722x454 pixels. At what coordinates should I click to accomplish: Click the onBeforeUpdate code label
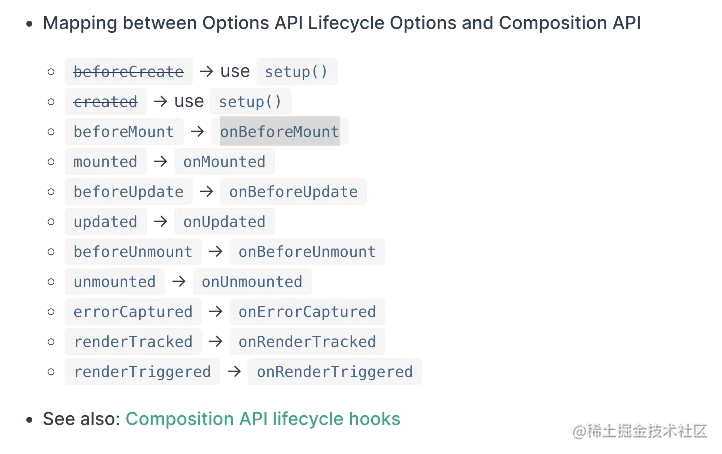293,192
